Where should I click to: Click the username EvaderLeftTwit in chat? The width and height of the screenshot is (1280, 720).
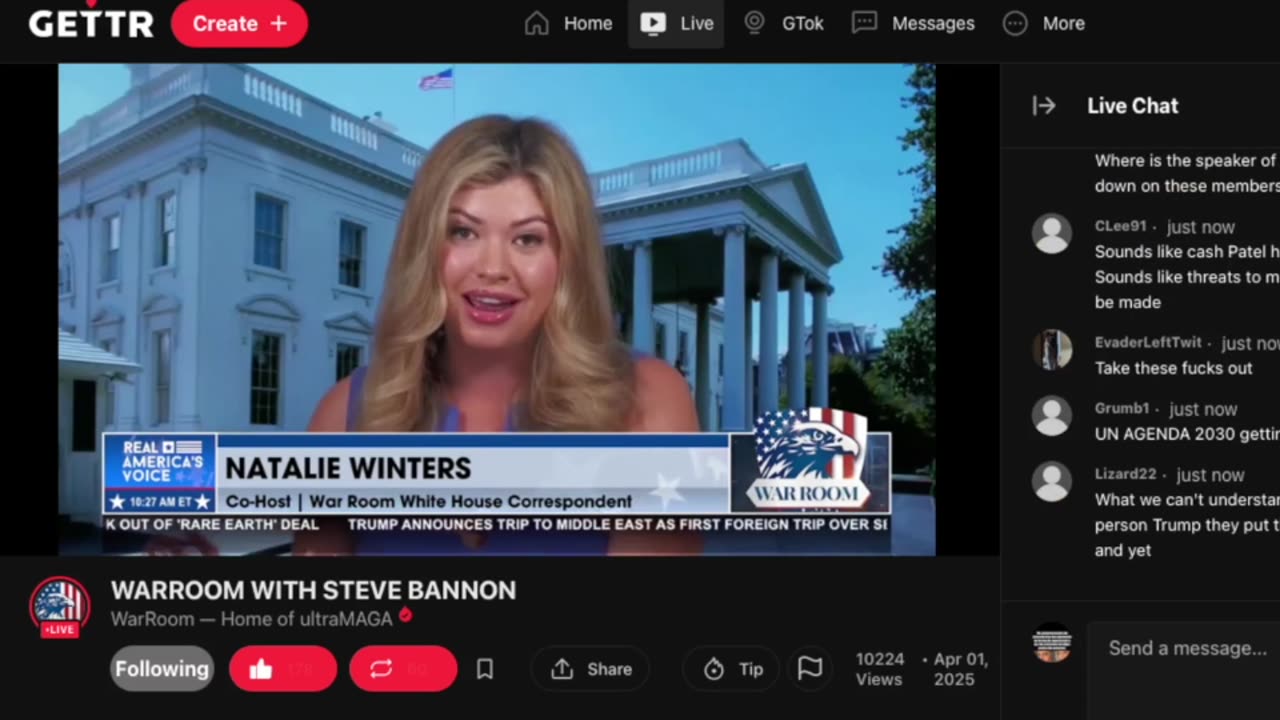pos(1148,342)
